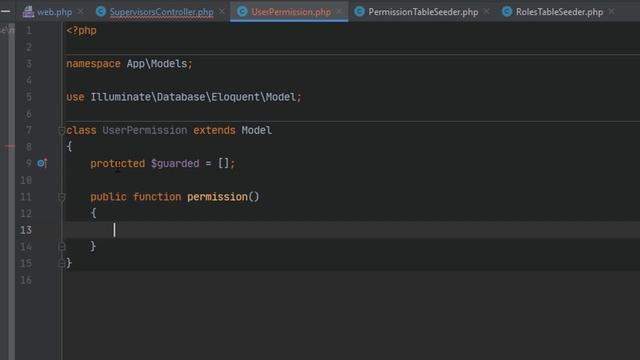This screenshot has width=640, height=360.
Task: Click the minimize dash icon left of tabs
Action: tap(5, 11)
